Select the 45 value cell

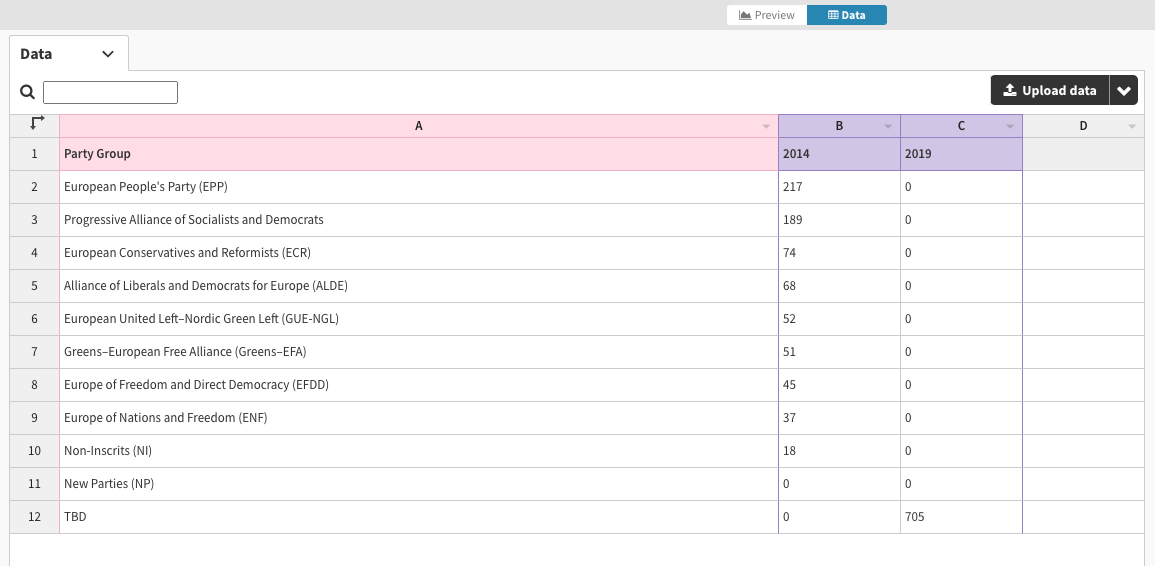pyautogui.click(x=839, y=385)
